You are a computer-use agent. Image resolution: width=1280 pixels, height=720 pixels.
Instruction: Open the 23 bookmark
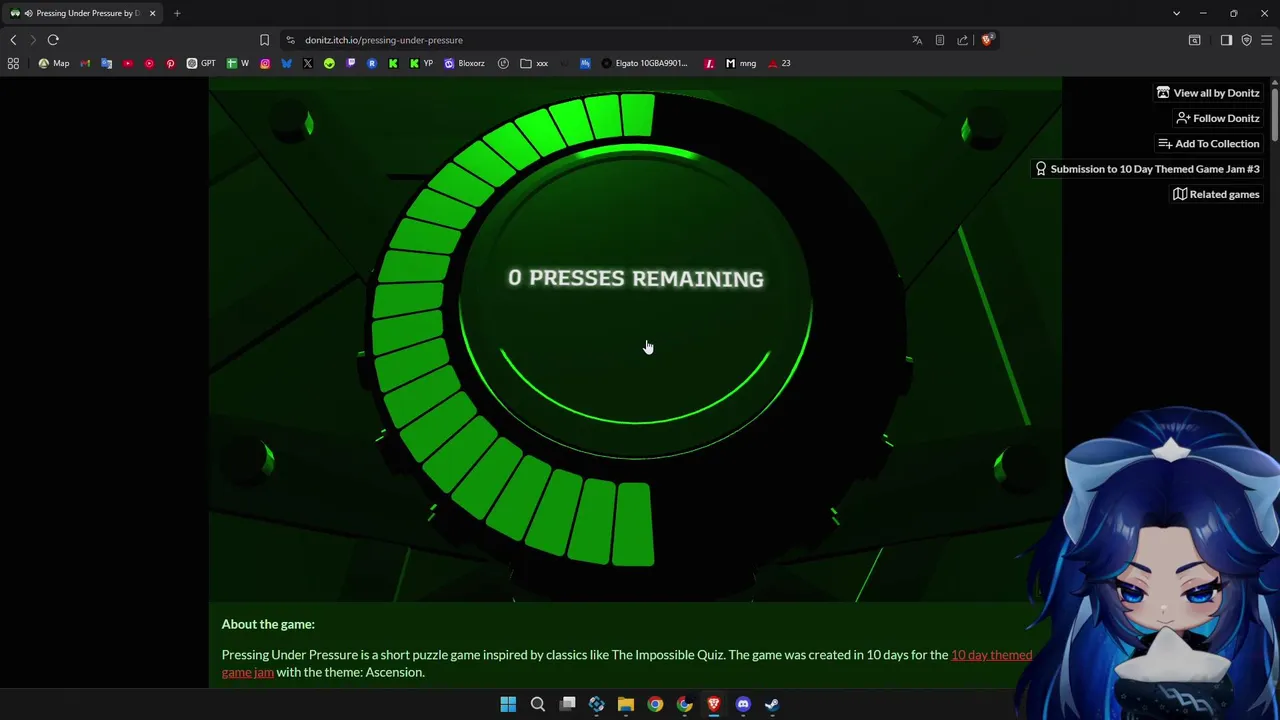click(779, 63)
